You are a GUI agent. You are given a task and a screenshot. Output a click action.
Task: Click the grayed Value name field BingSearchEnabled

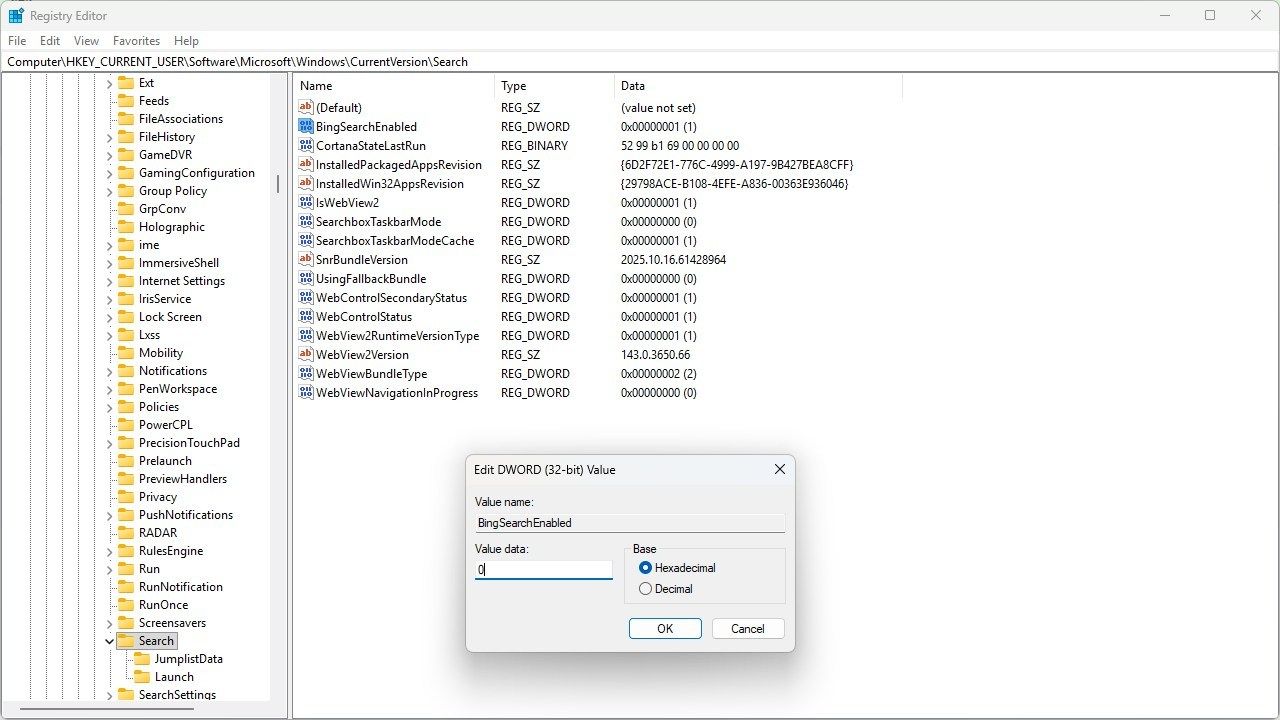pyautogui.click(x=630, y=523)
